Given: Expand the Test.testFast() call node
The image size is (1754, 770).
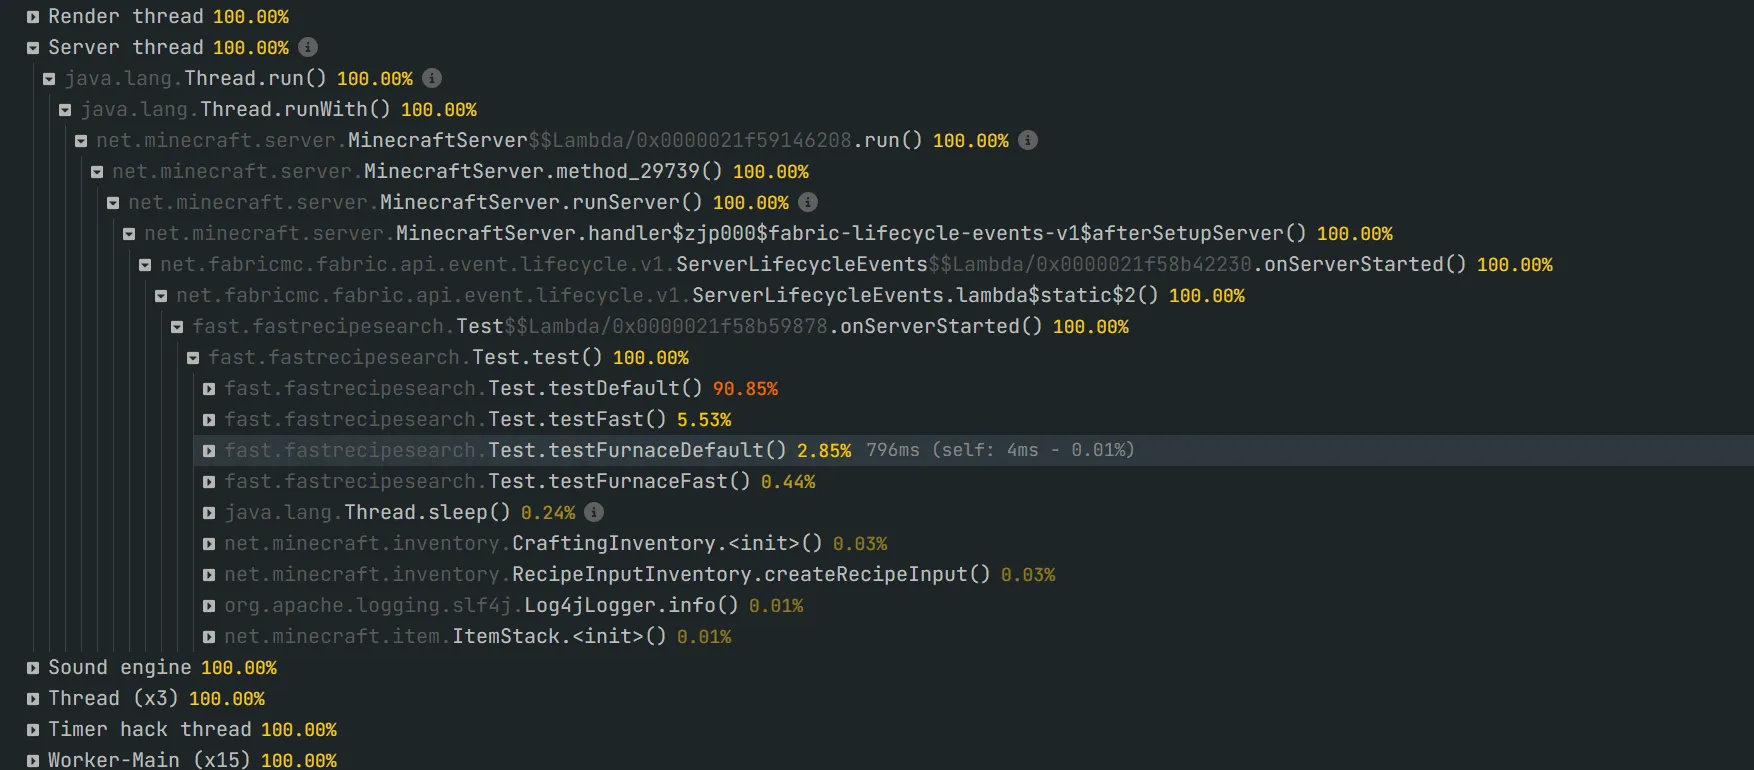Looking at the screenshot, I should [209, 420].
